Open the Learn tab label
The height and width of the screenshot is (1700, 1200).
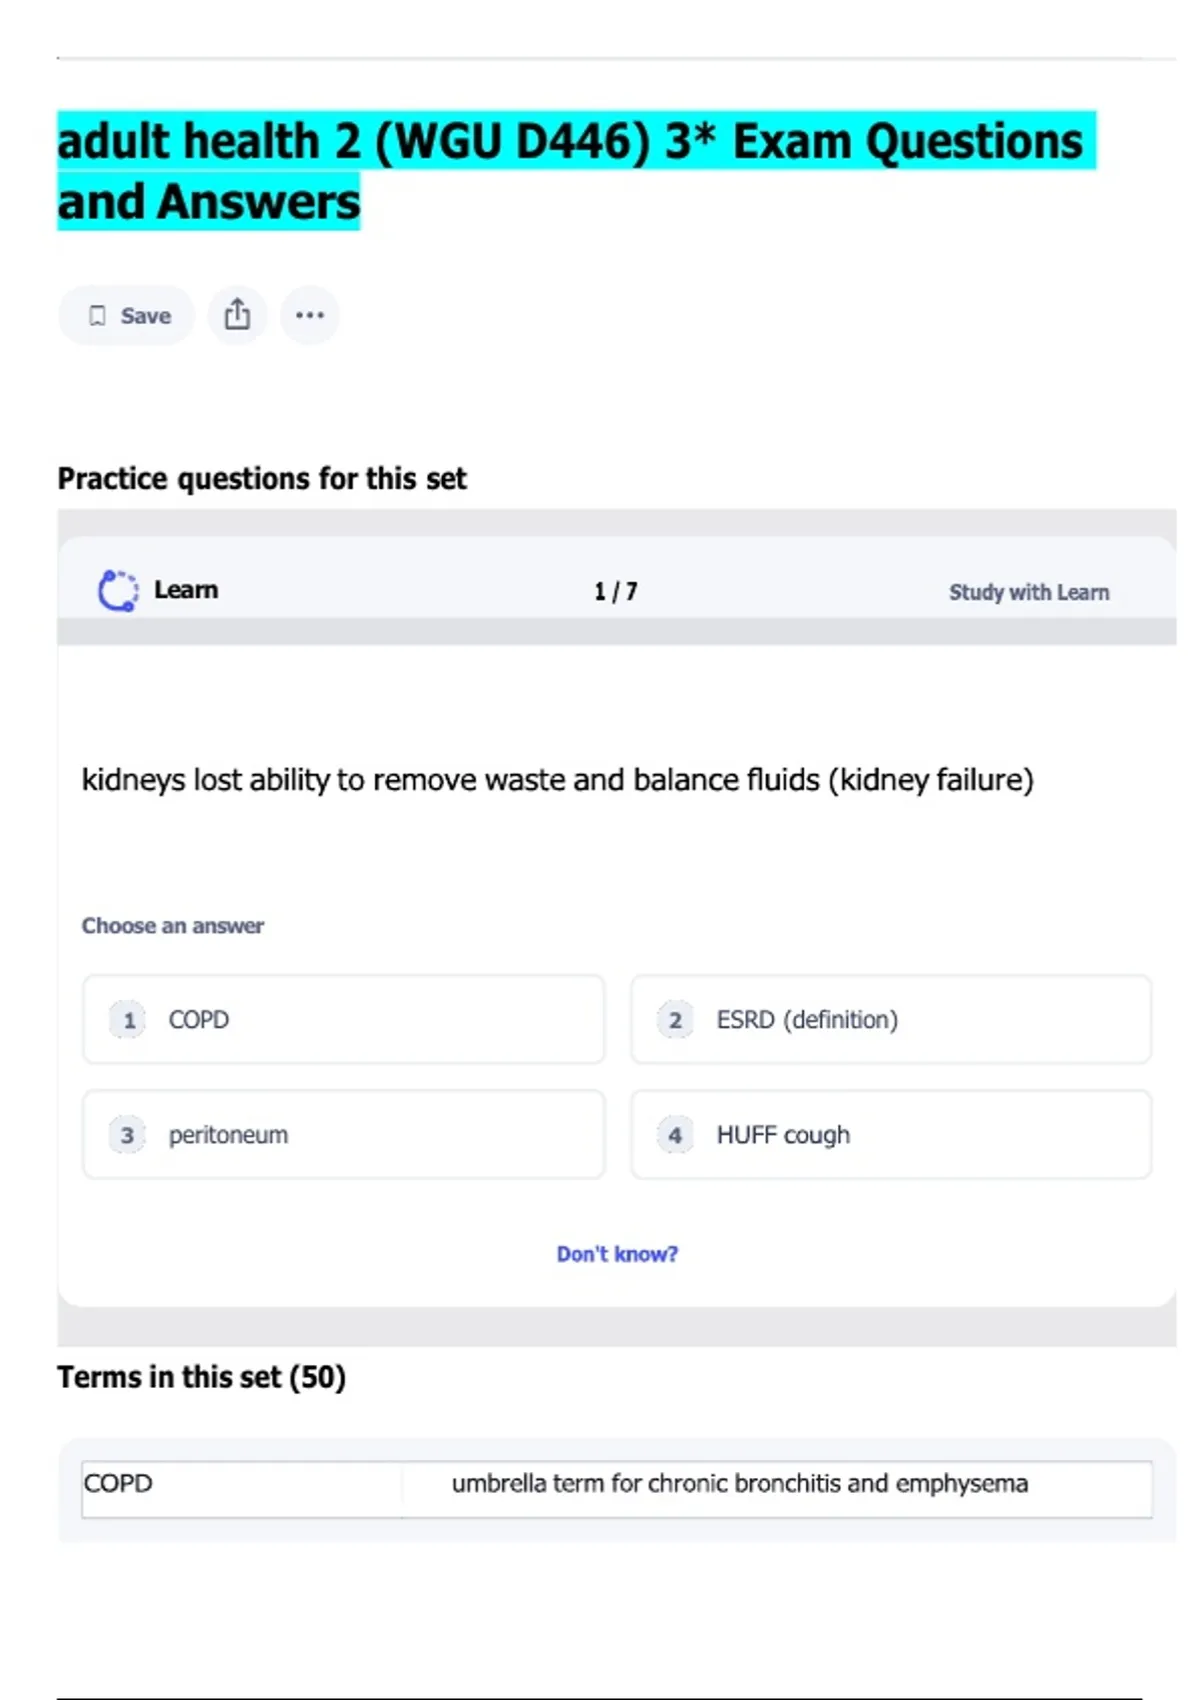186,590
